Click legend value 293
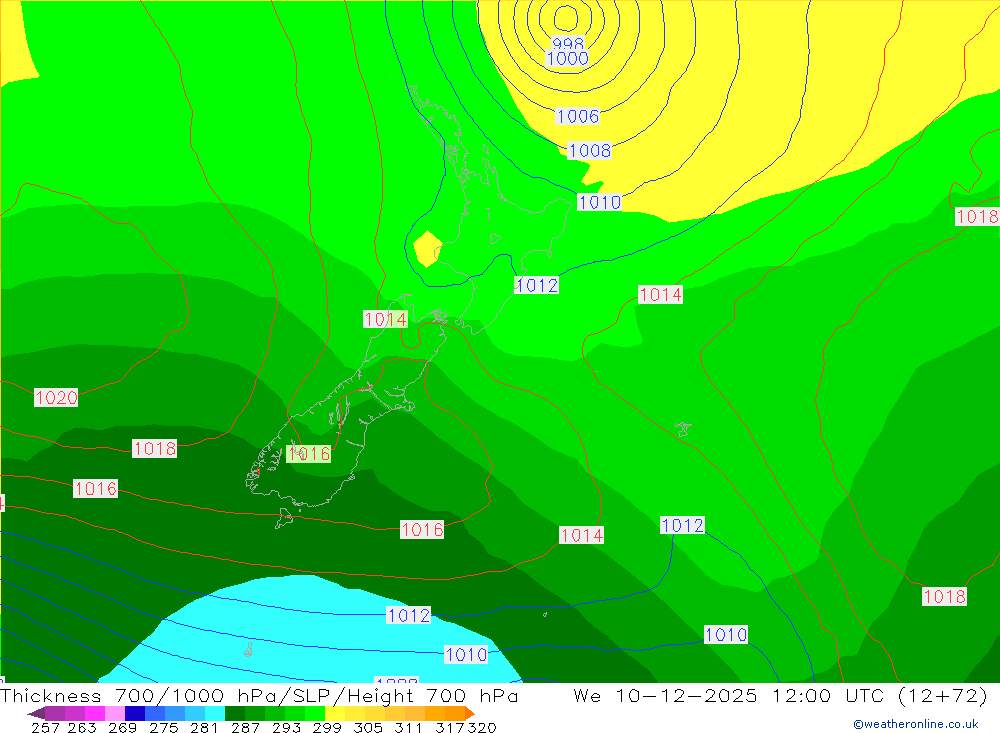1000x733 pixels. pyautogui.click(x=286, y=728)
